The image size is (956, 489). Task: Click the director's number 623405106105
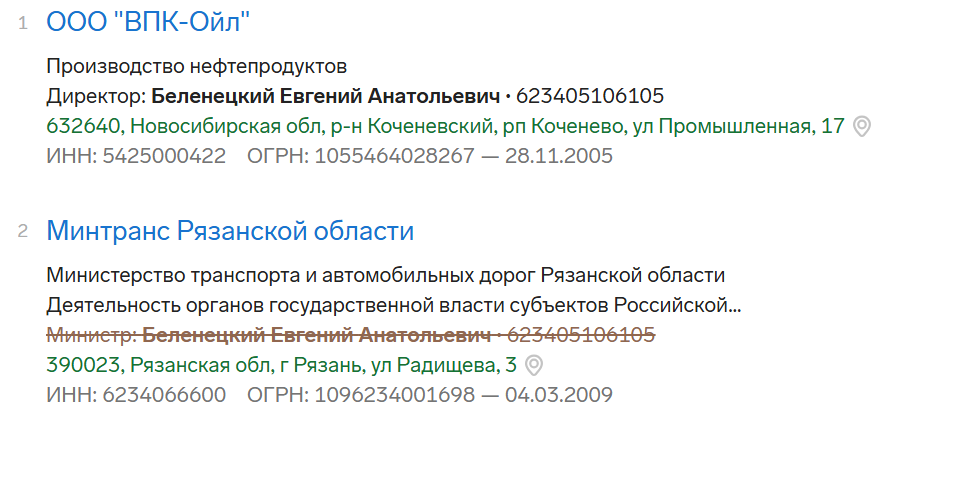pos(590,97)
